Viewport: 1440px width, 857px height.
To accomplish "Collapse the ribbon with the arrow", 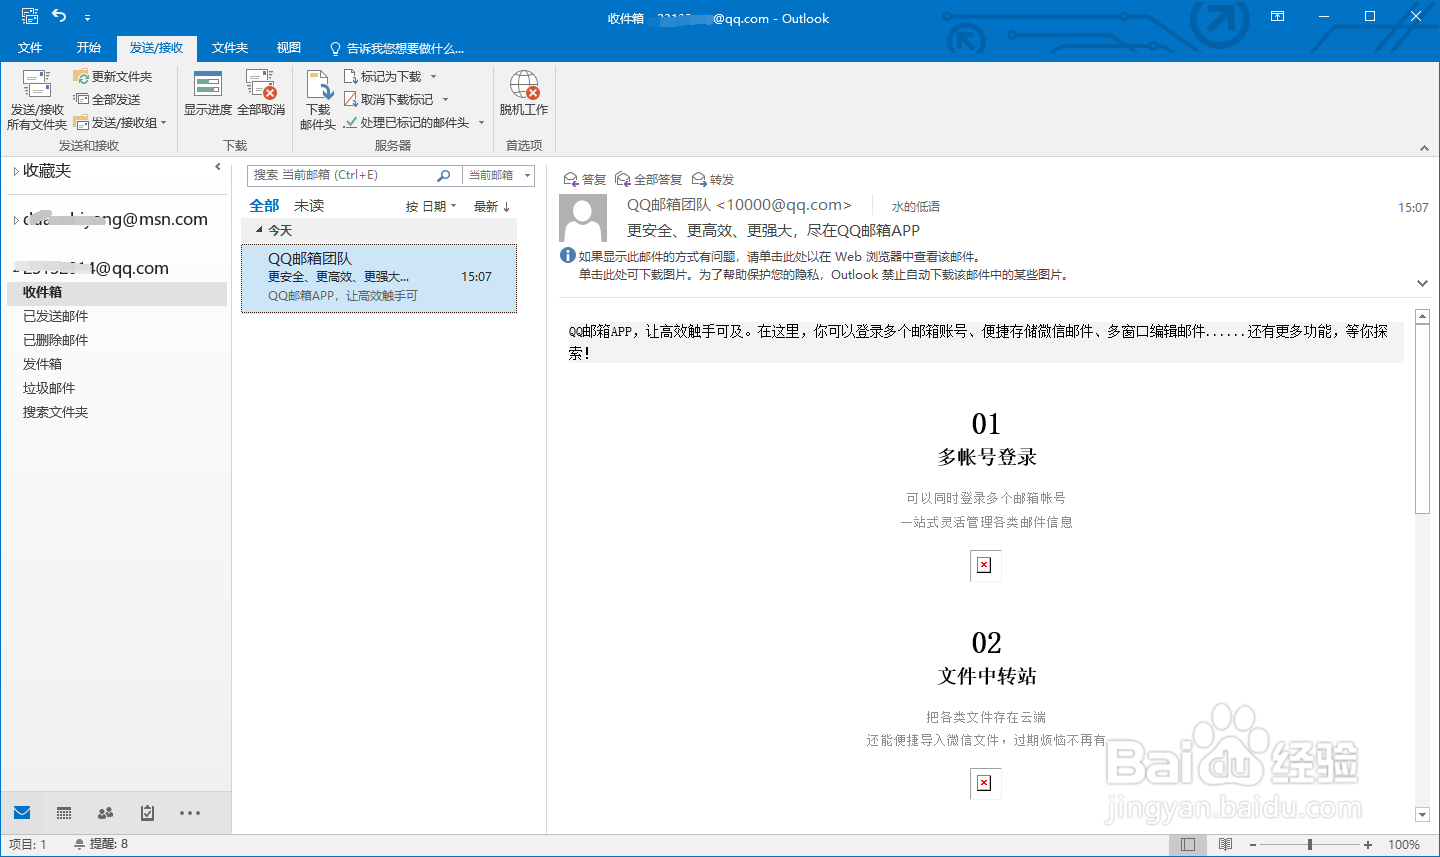I will click(1424, 148).
